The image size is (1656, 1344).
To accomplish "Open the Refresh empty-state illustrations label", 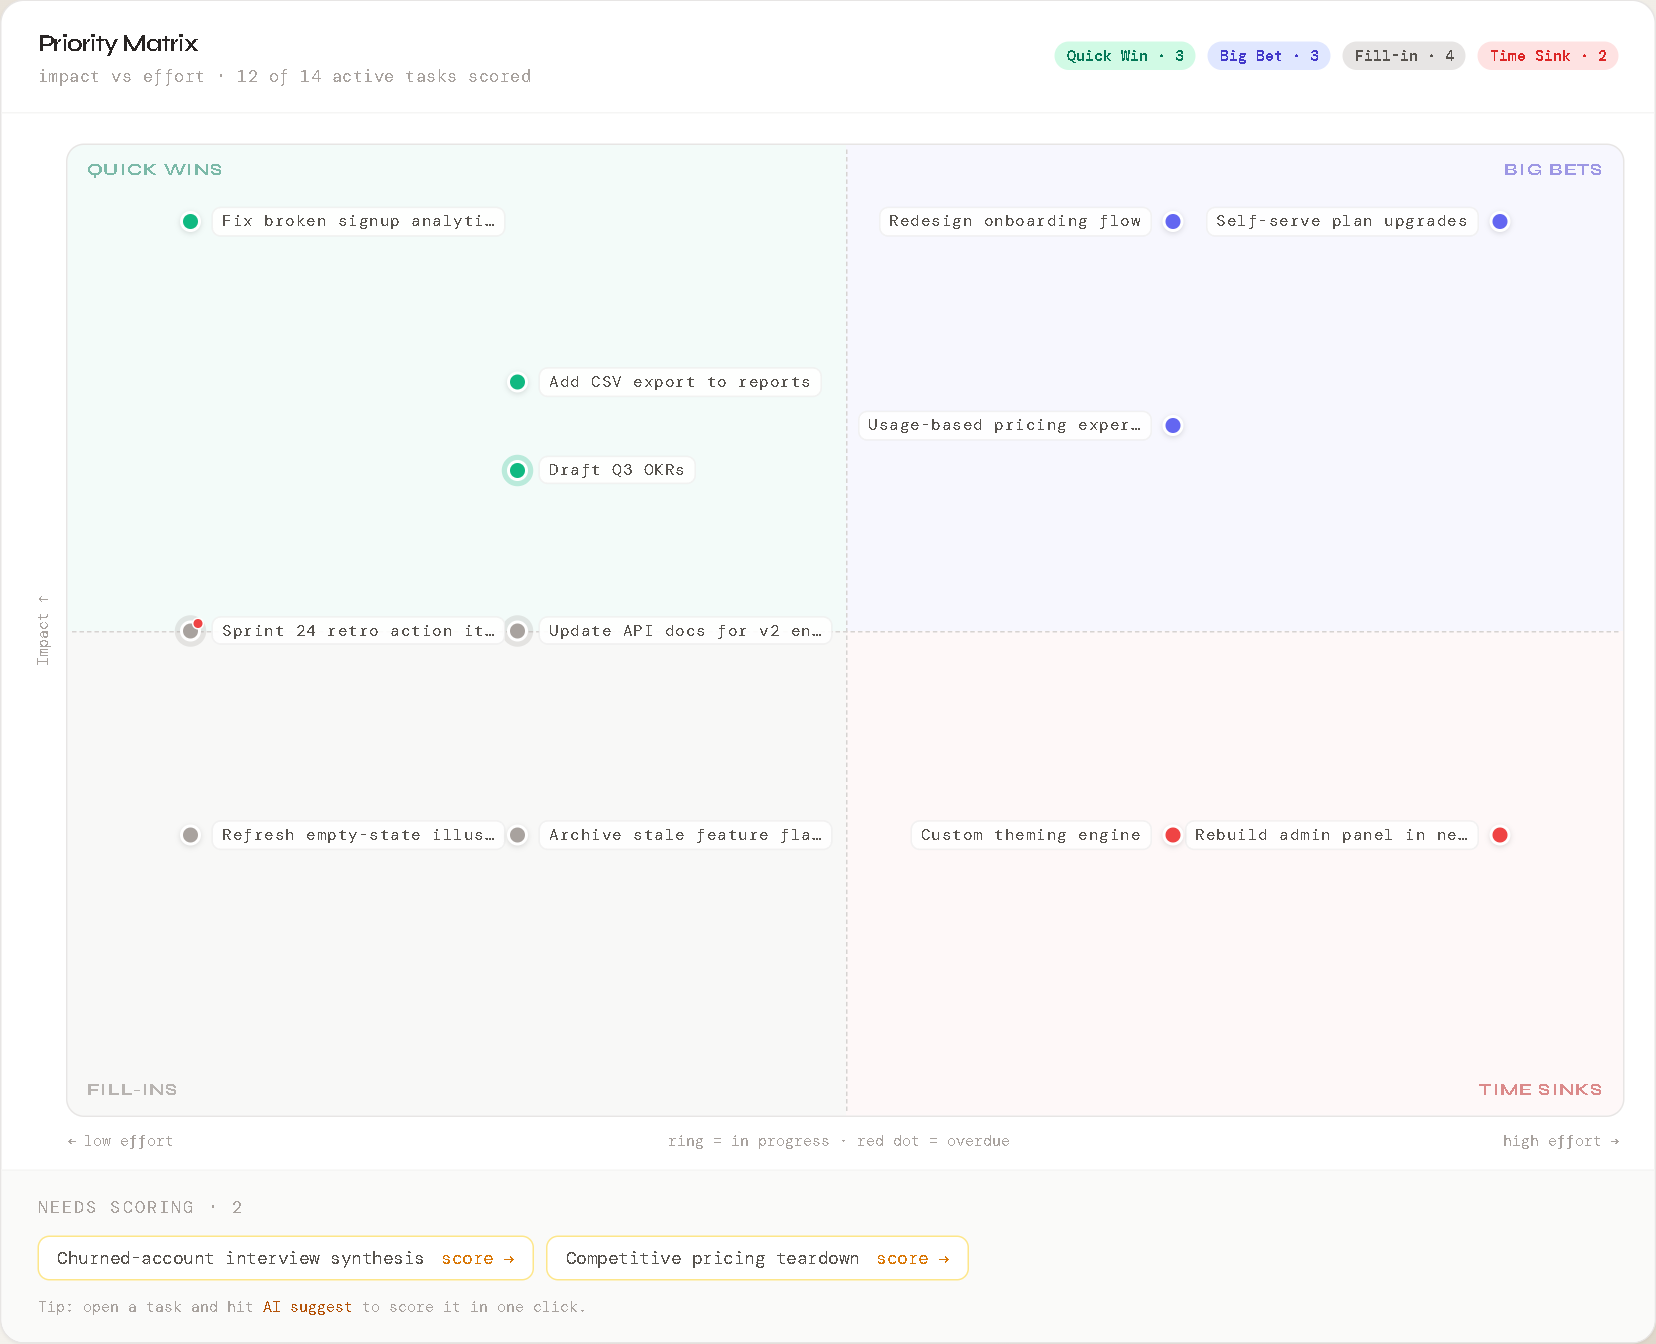I will (x=358, y=835).
